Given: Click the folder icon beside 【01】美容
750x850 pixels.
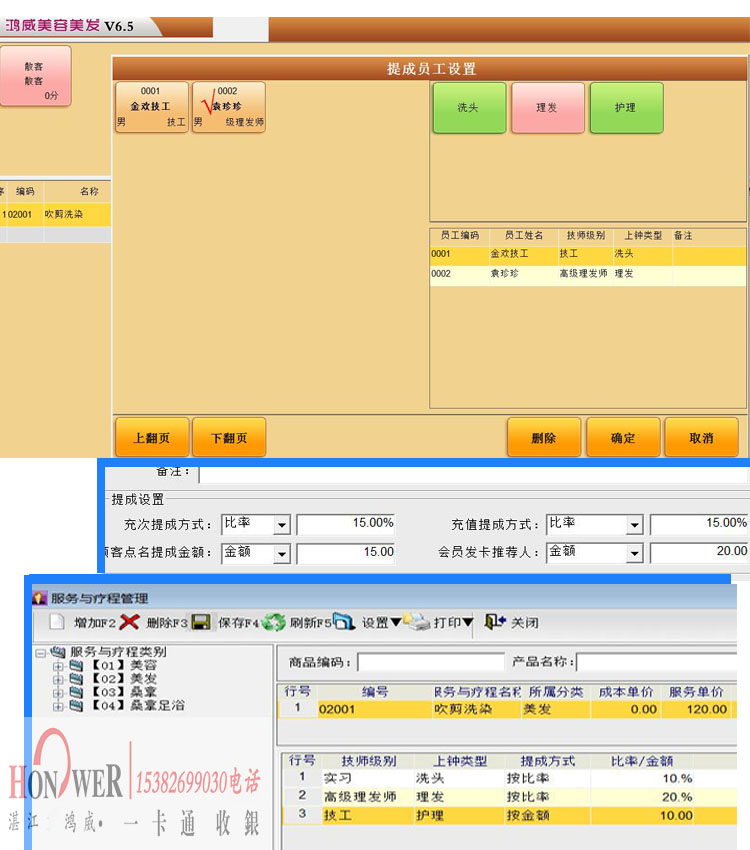Looking at the screenshot, I should click(76, 665).
